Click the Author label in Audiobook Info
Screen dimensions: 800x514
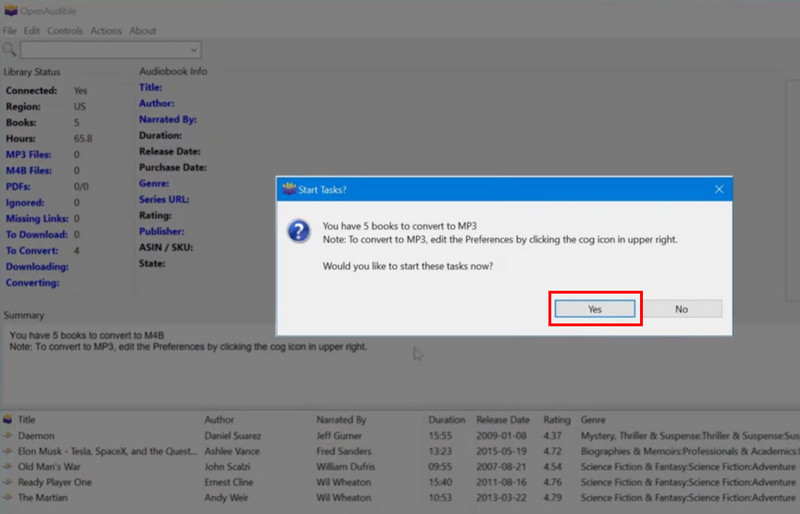[157, 103]
